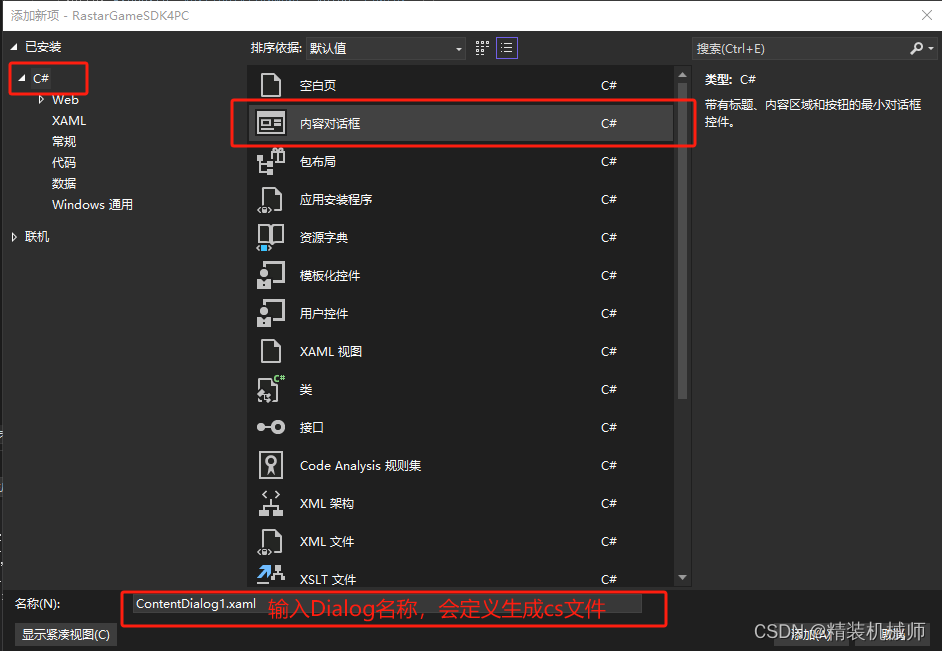The image size is (942, 651).
Task: Click the XSLT 文件 icon
Action: (270, 575)
